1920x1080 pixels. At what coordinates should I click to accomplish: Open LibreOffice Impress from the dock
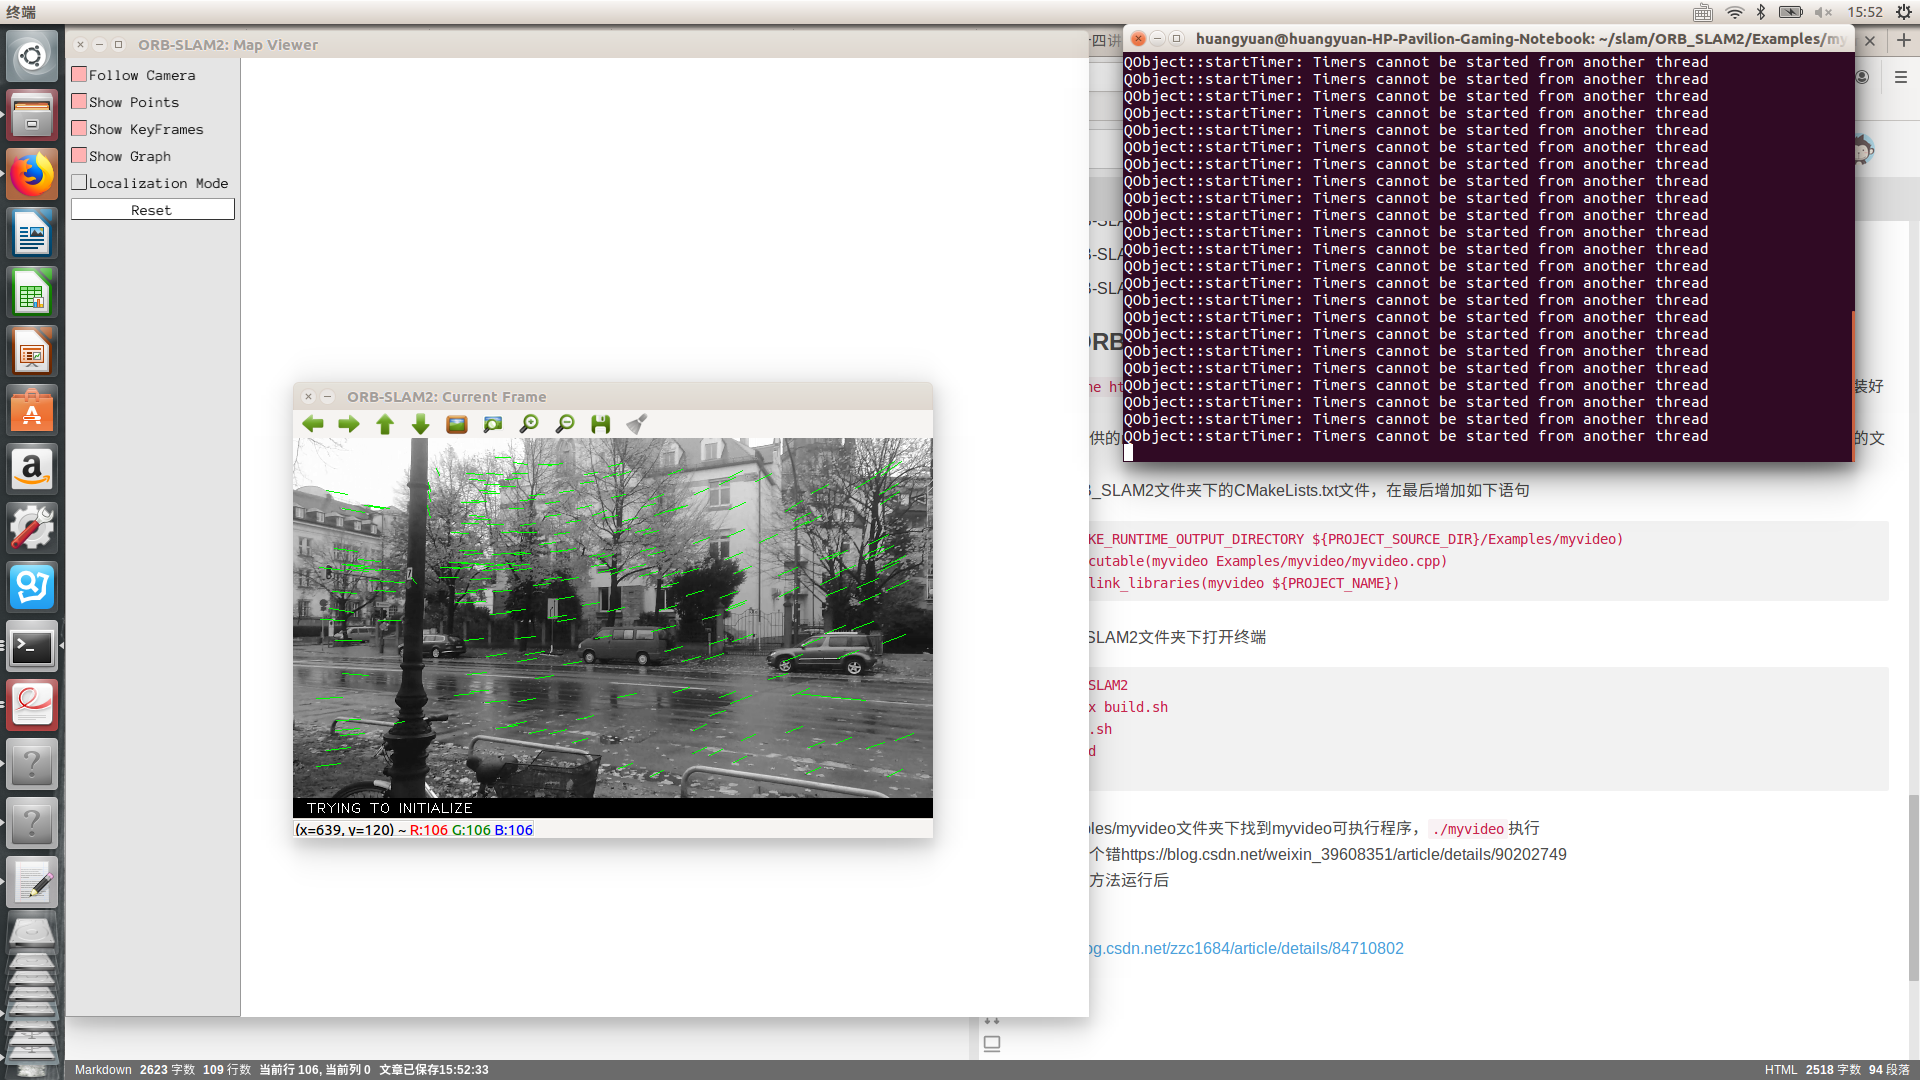pos(32,351)
